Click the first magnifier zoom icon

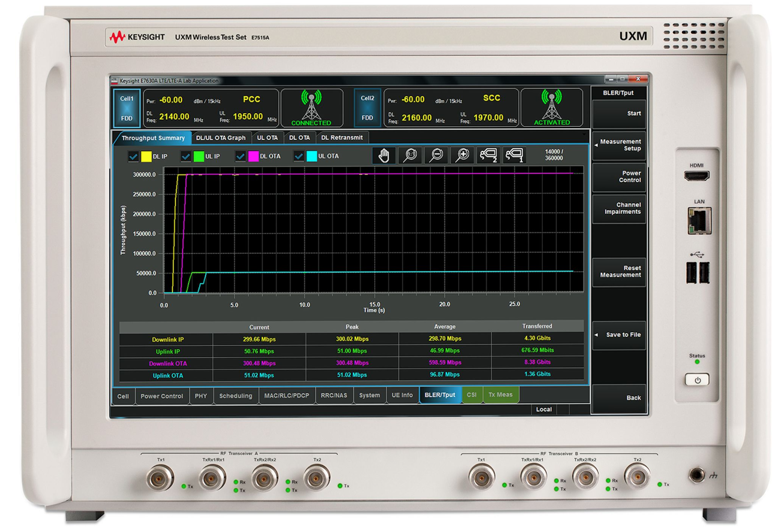click(x=410, y=155)
